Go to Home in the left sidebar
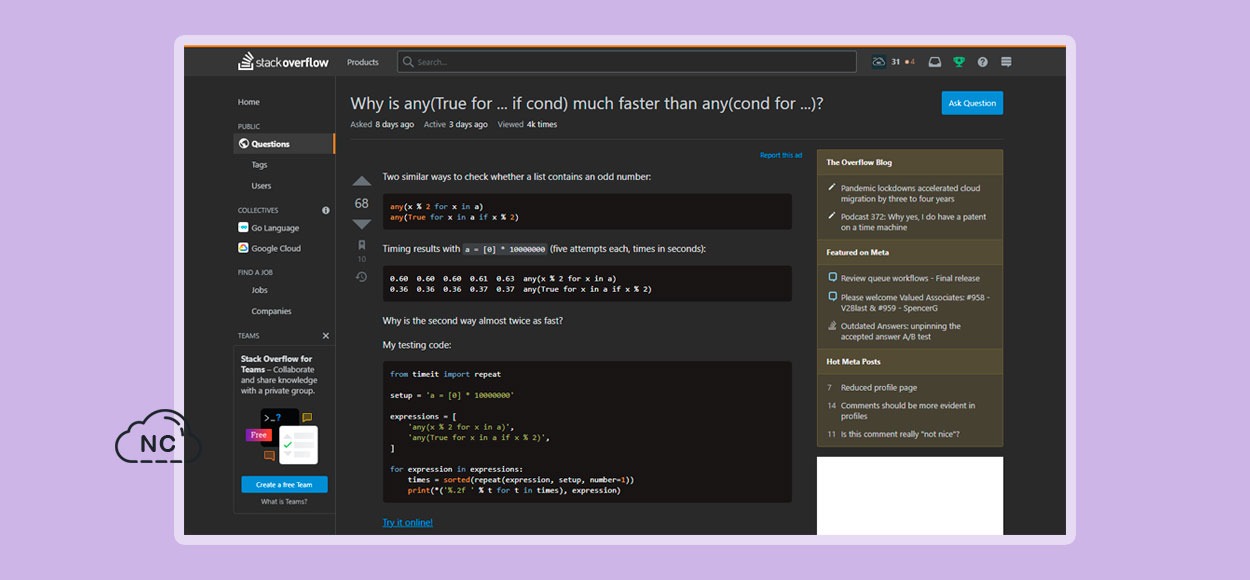Viewport: 1250px width, 580px height. 249,102
